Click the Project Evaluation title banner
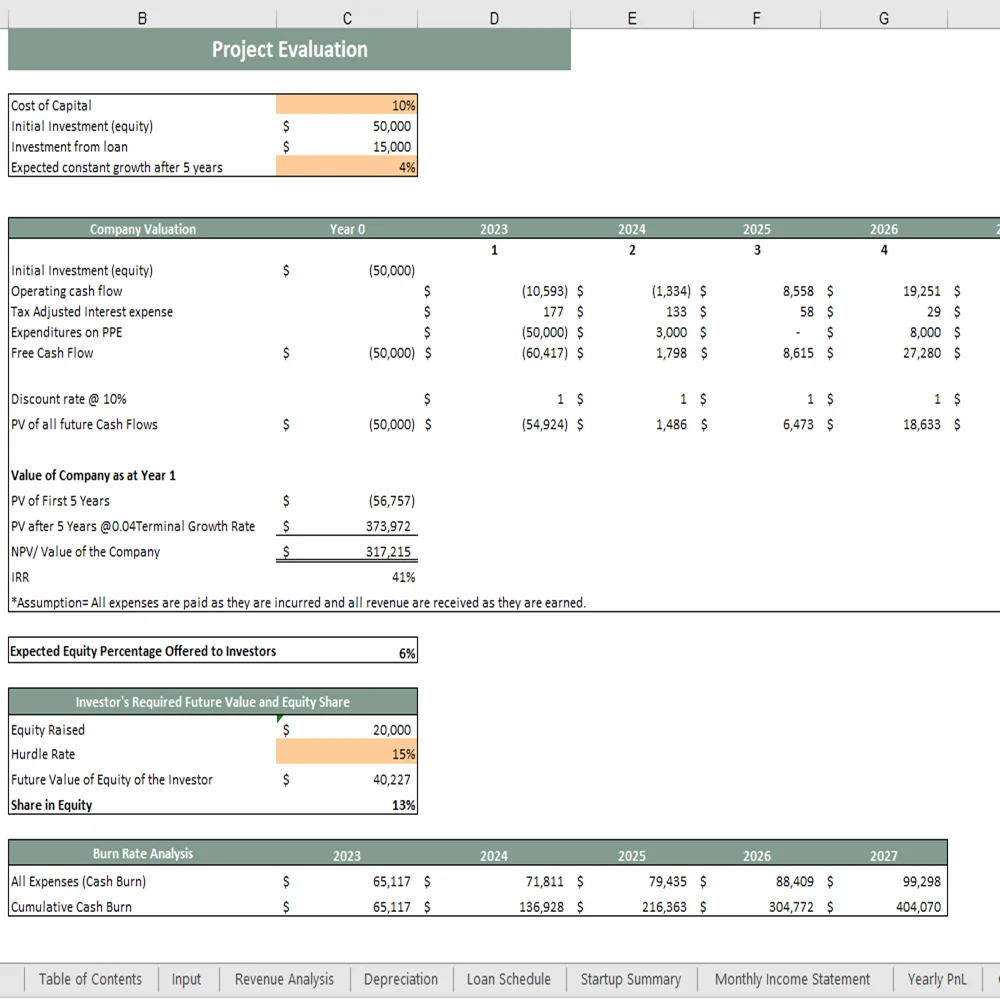1000x1000 pixels. coord(289,49)
